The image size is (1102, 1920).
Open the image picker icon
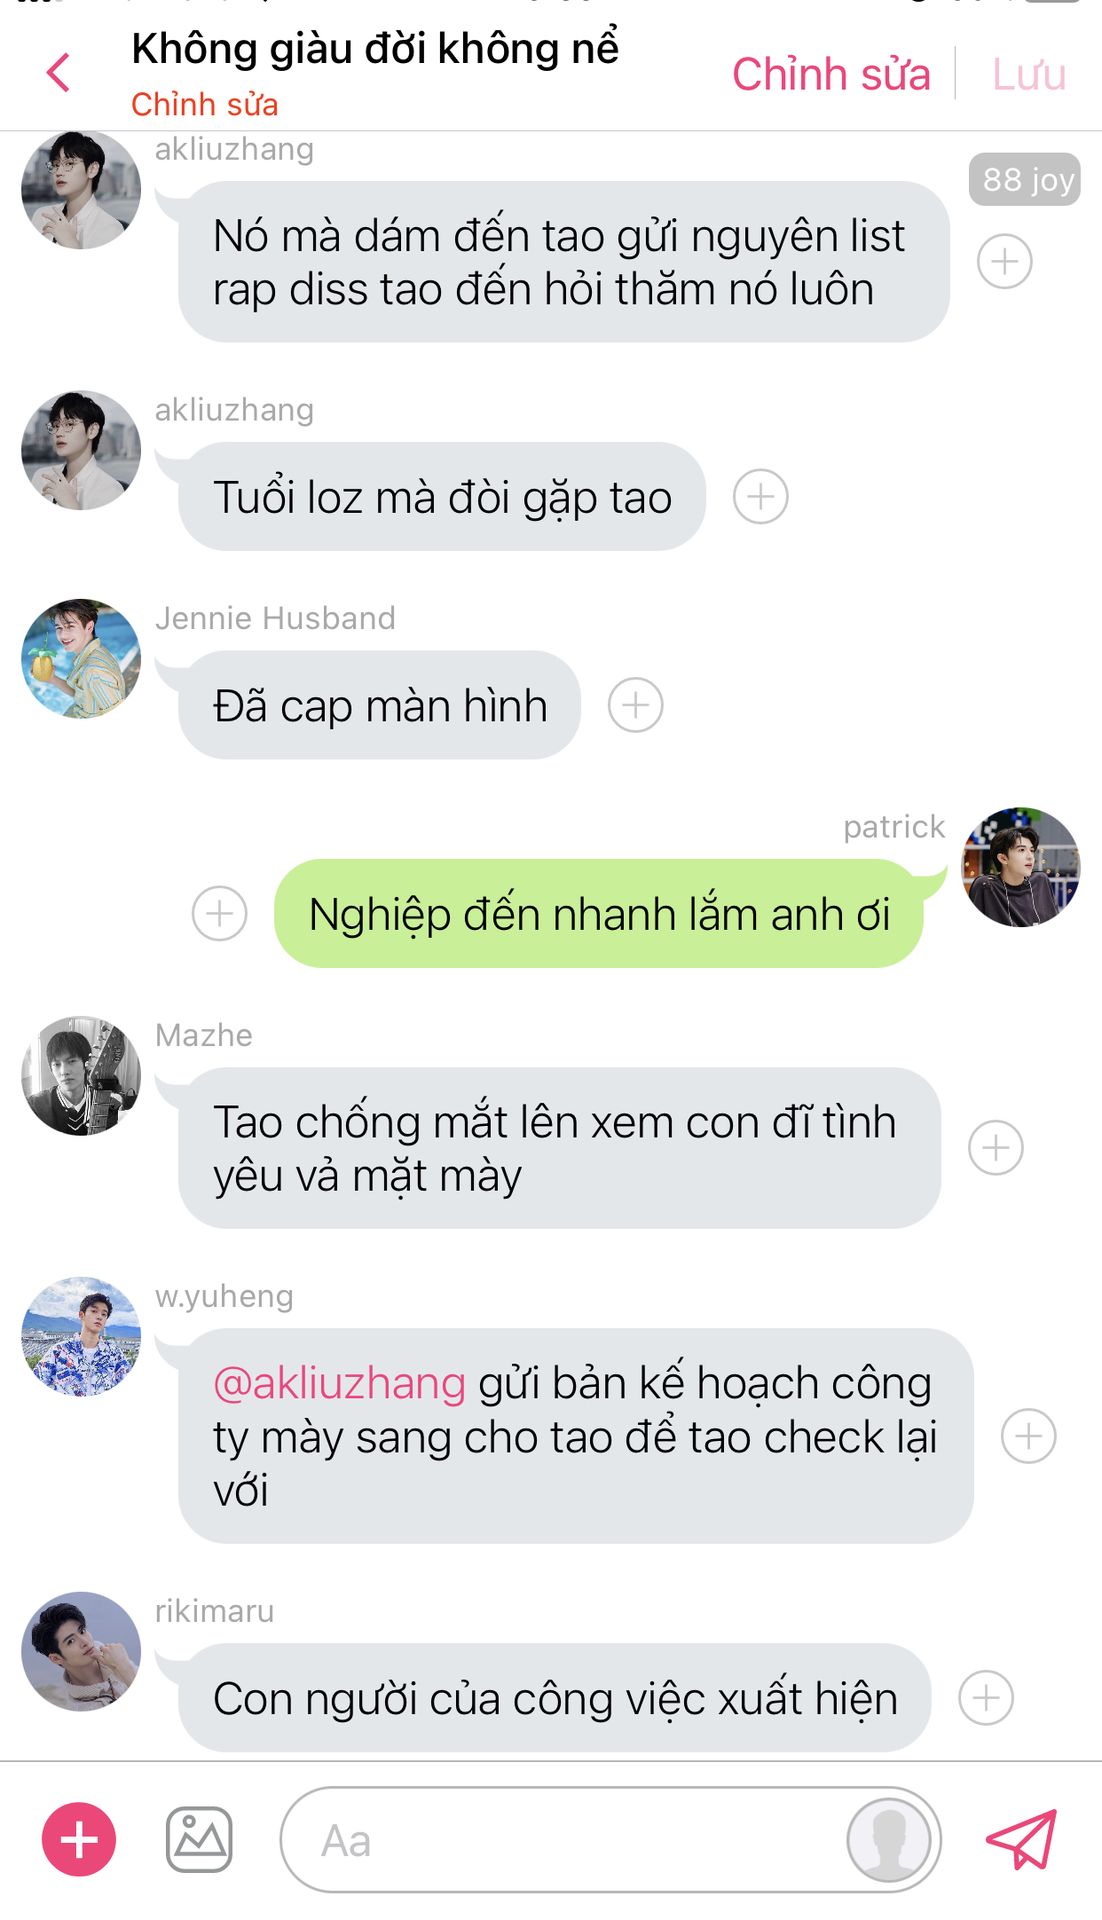[x=199, y=1839]
